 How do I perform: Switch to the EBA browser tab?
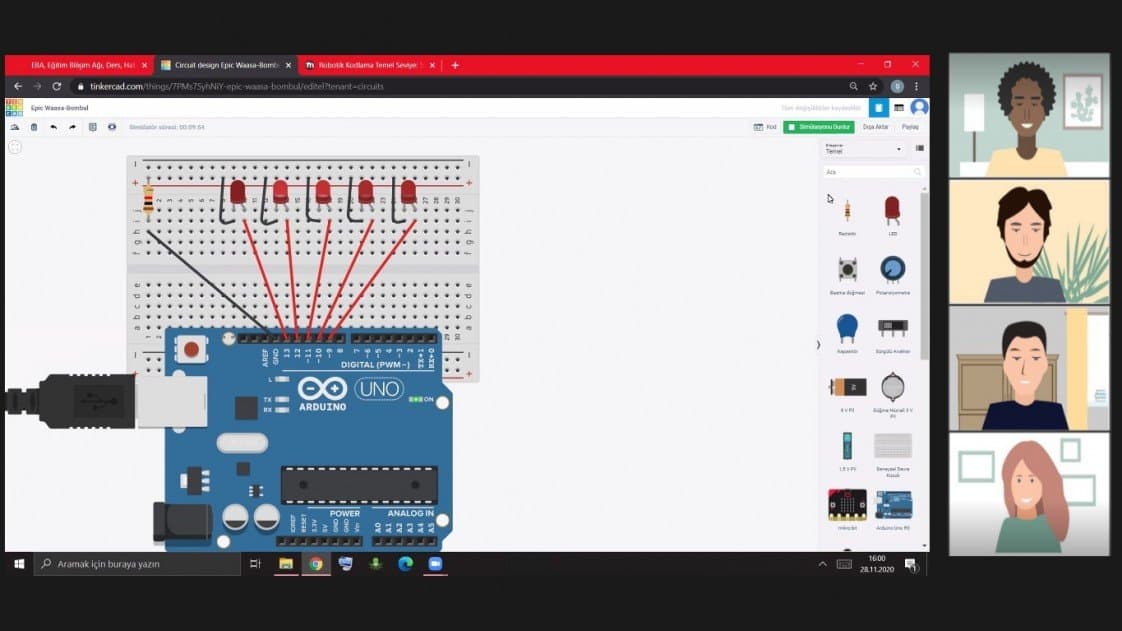pos(80,65)
